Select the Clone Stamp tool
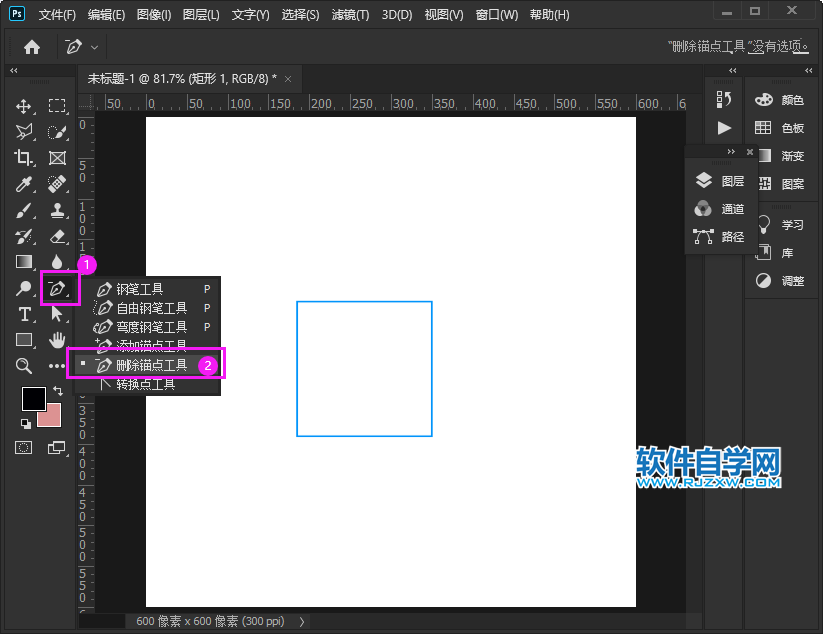Viewport: 823px width, 634px height. 57,210
